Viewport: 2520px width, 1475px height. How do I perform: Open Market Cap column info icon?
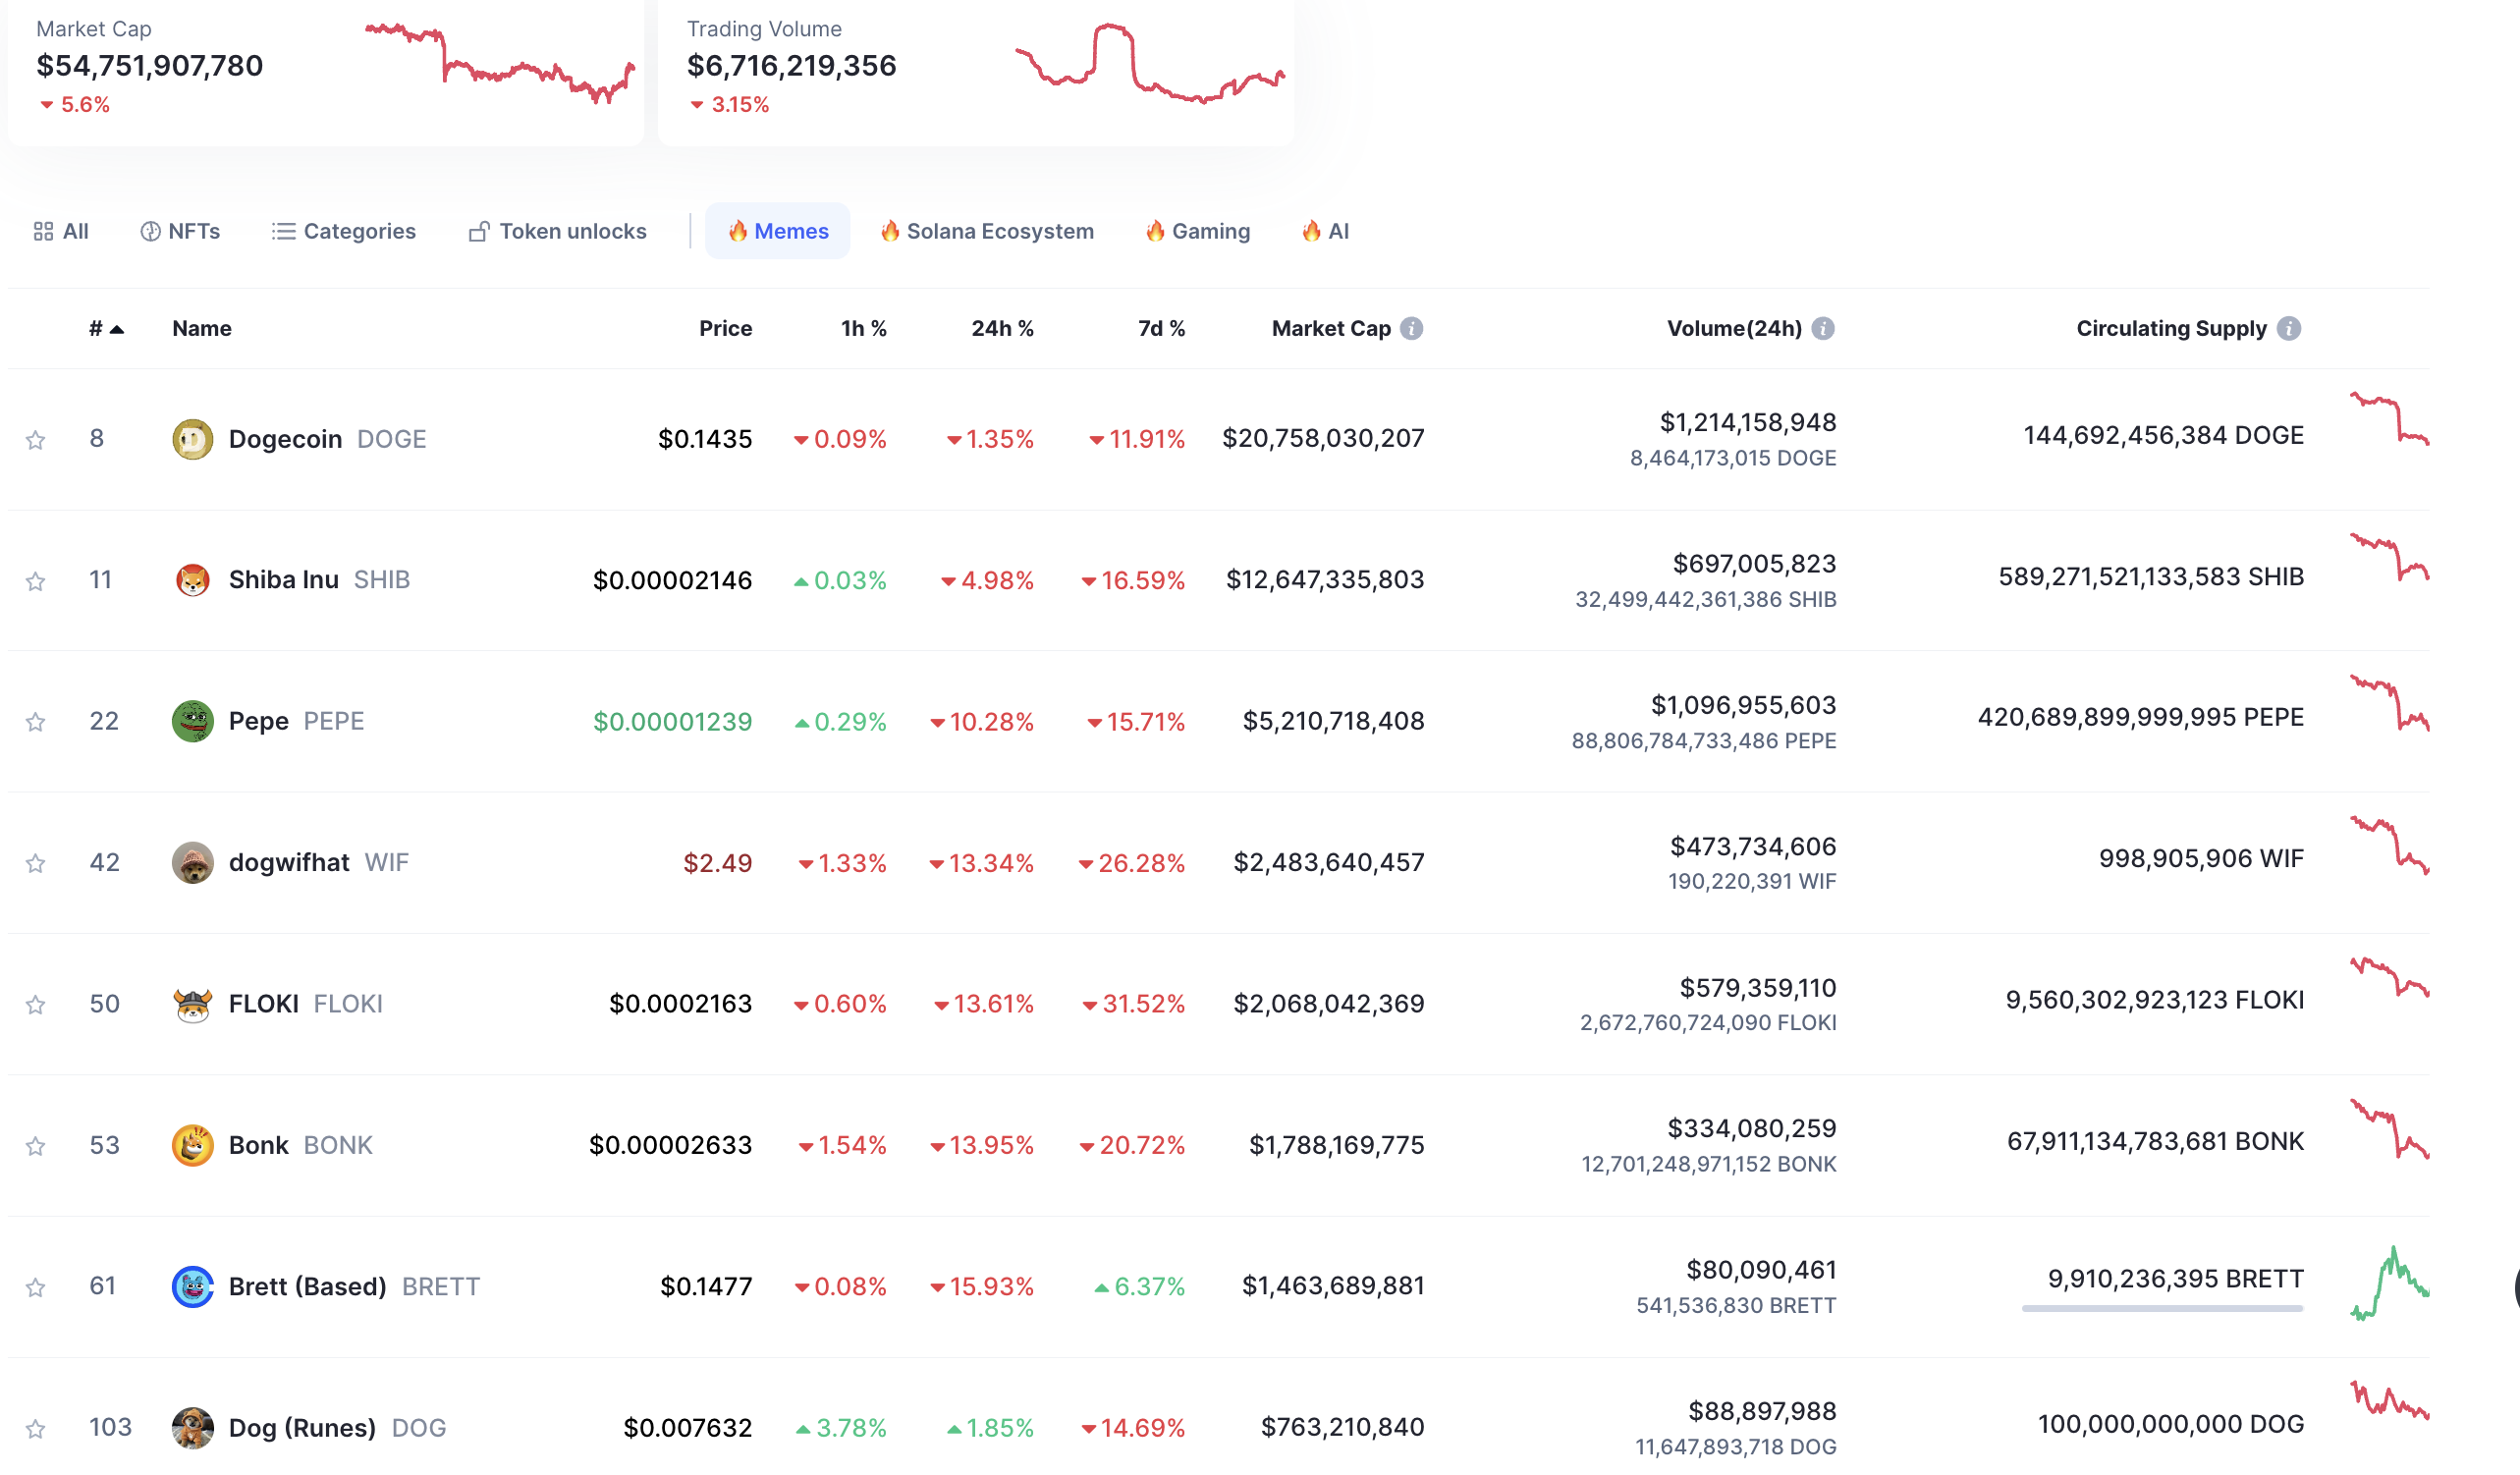(1411, 328)
